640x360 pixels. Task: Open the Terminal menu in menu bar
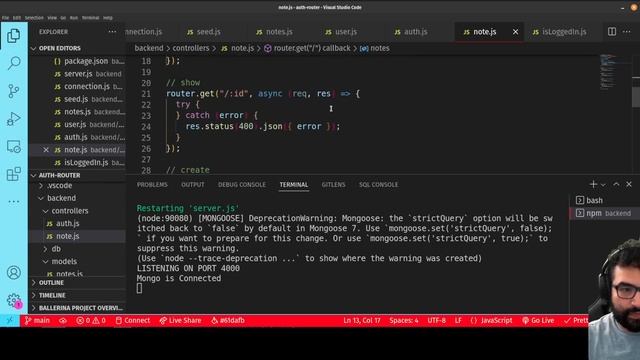click(x=90, y=18)
